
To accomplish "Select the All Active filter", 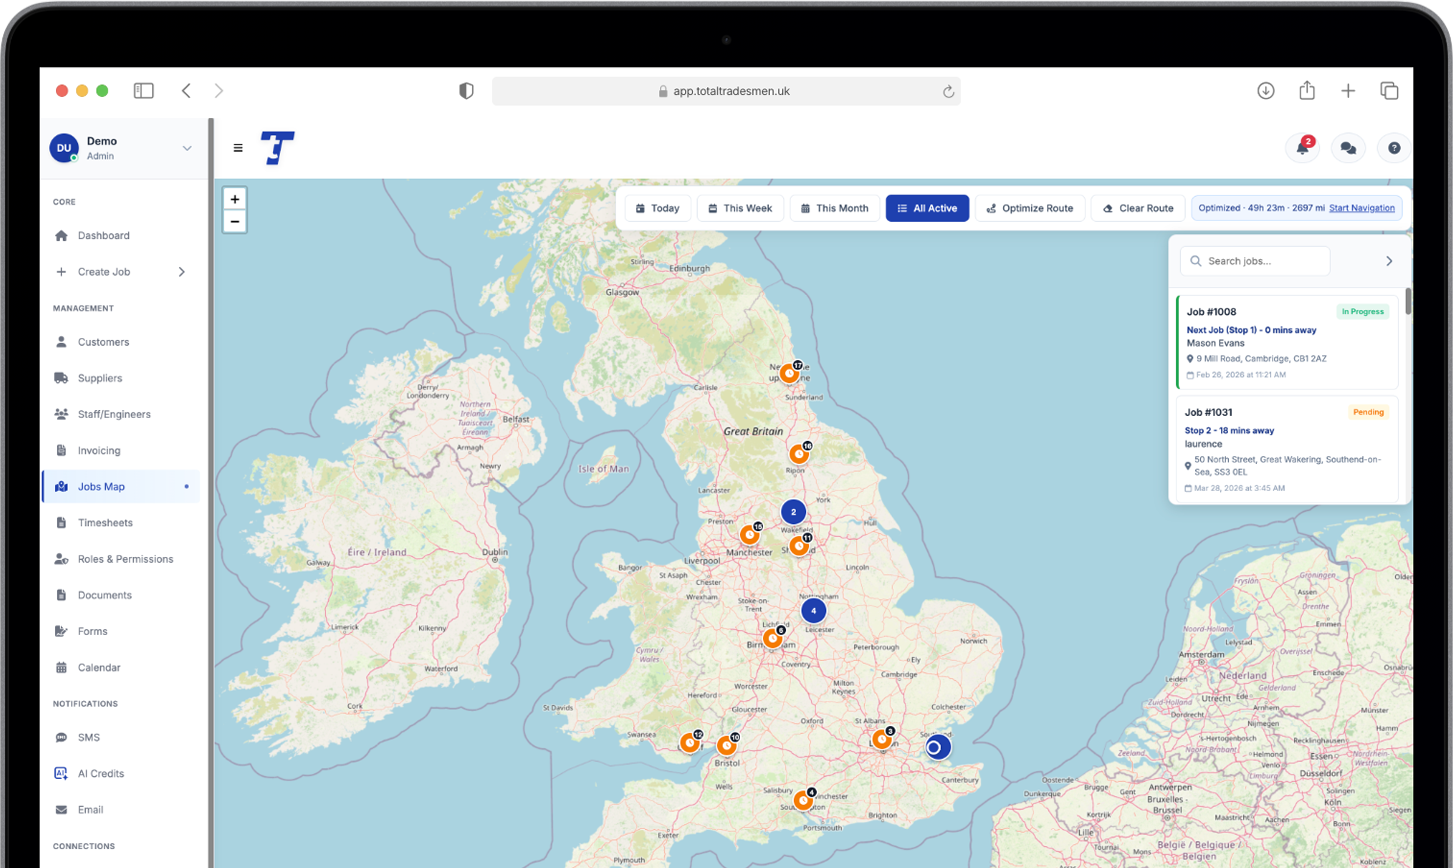I will pyautogui.click(x=927, y=208).
